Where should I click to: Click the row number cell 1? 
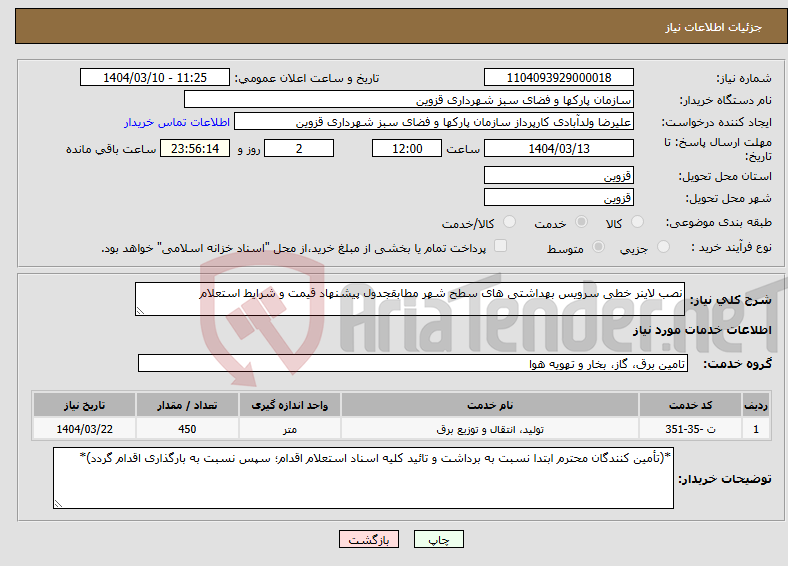pos(756,429)
